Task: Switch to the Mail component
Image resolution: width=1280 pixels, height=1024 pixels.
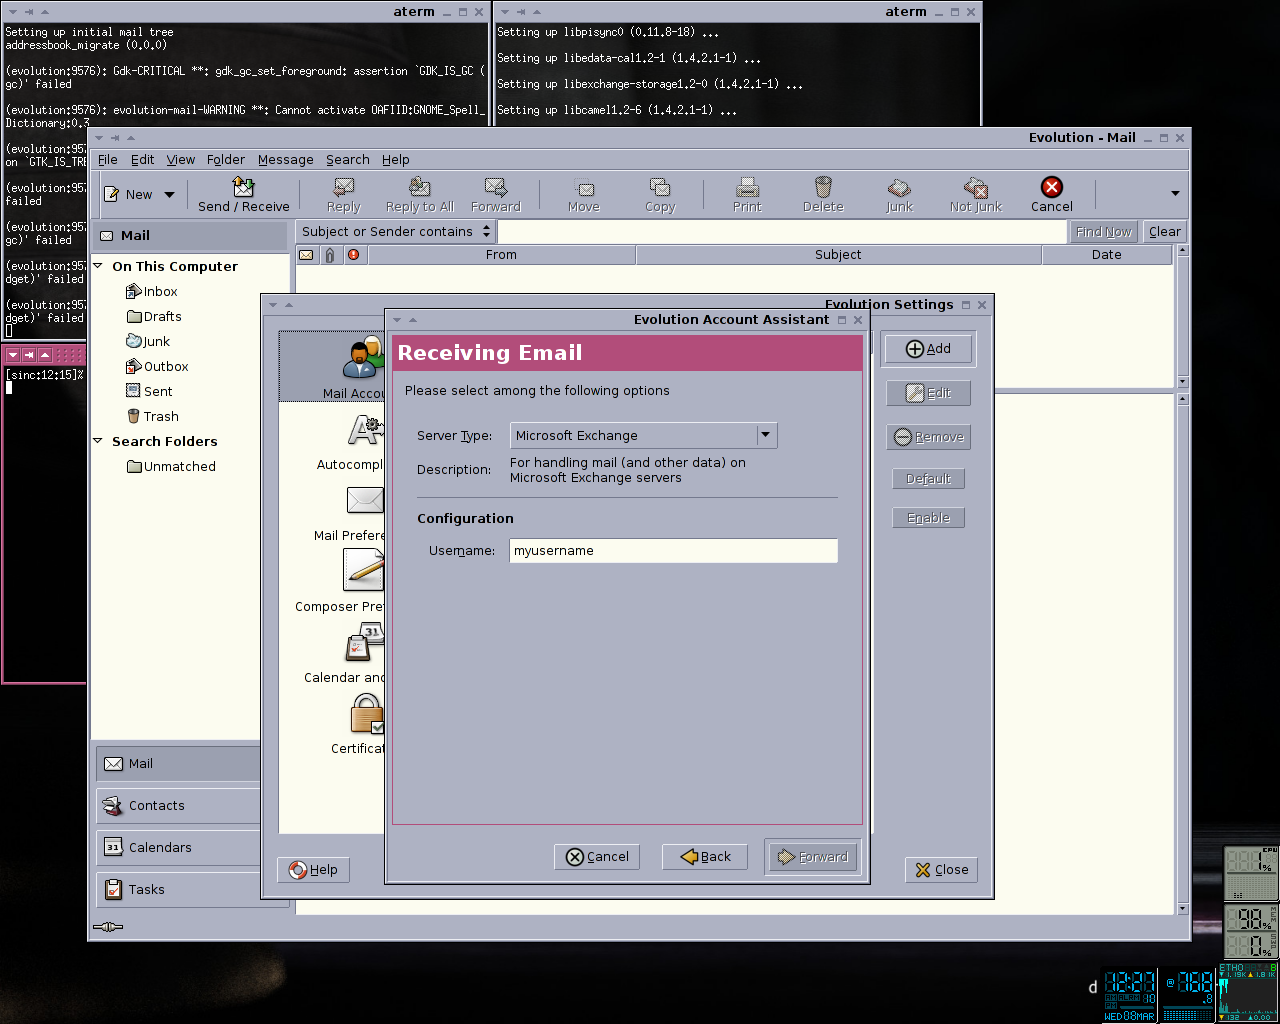Action: [x=178, y=764]
